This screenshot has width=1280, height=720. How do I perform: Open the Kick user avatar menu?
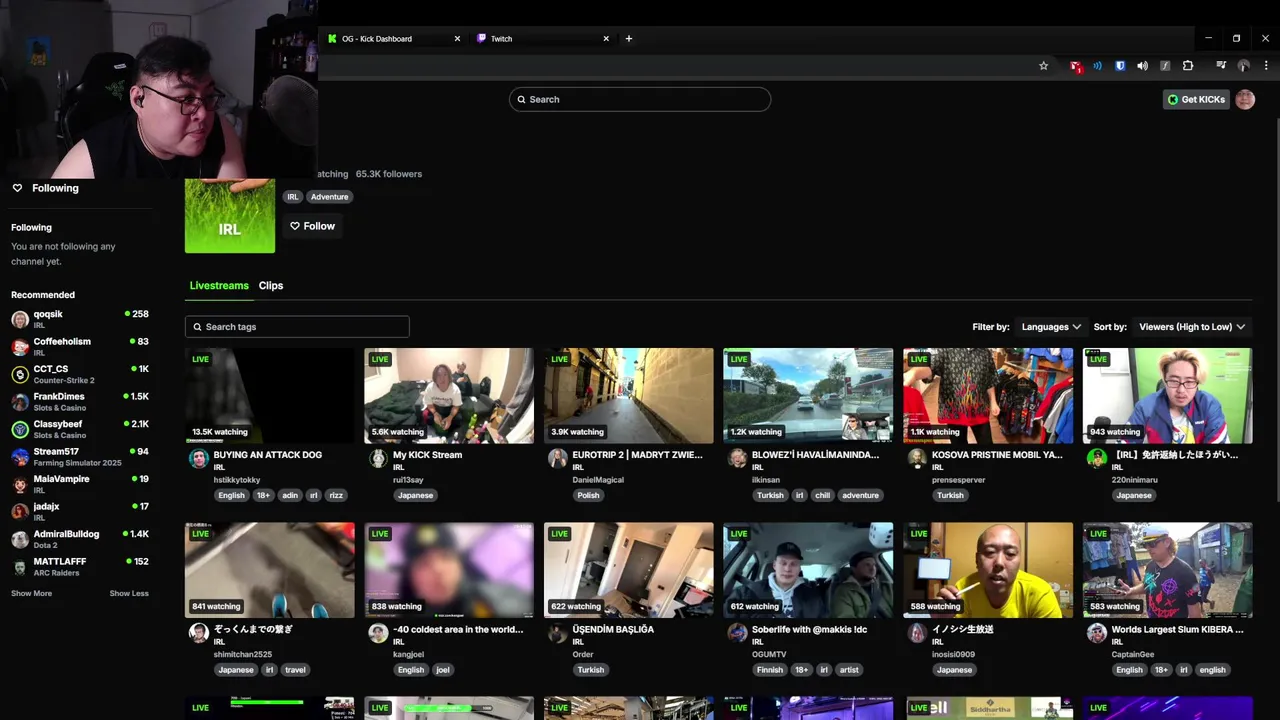coord(1245,99)
